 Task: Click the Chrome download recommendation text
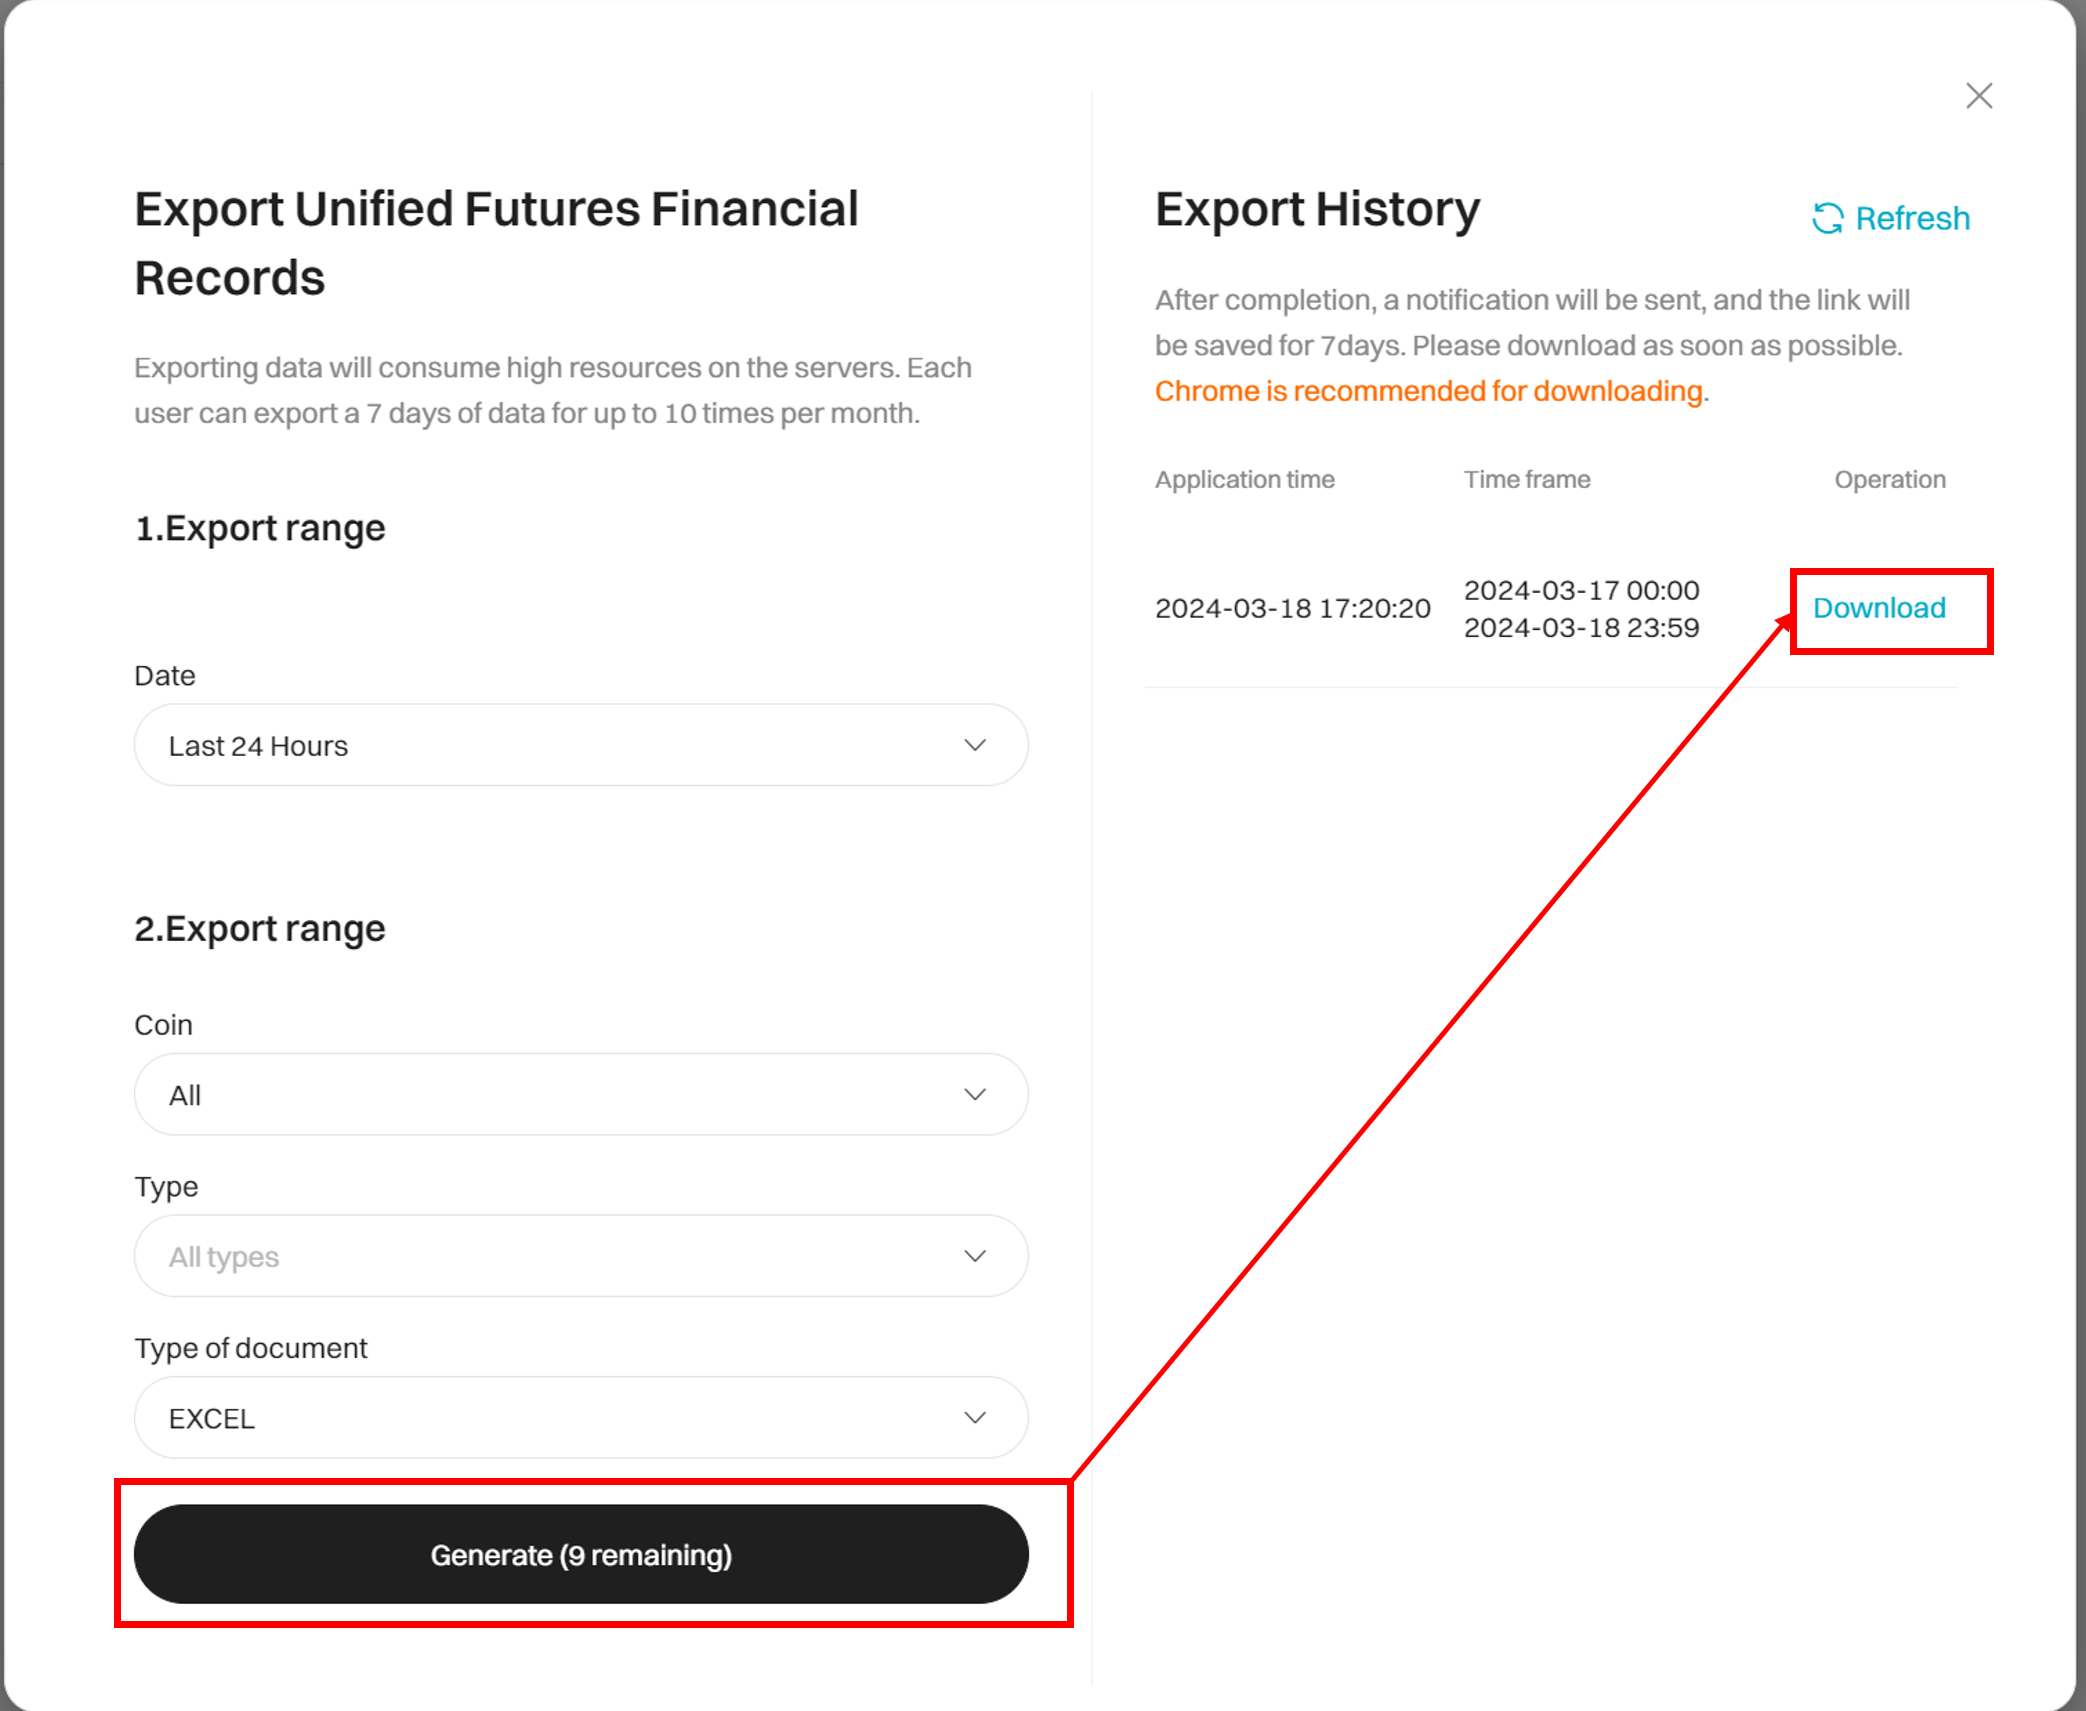pyautogui.click(x=1428, y=390)
